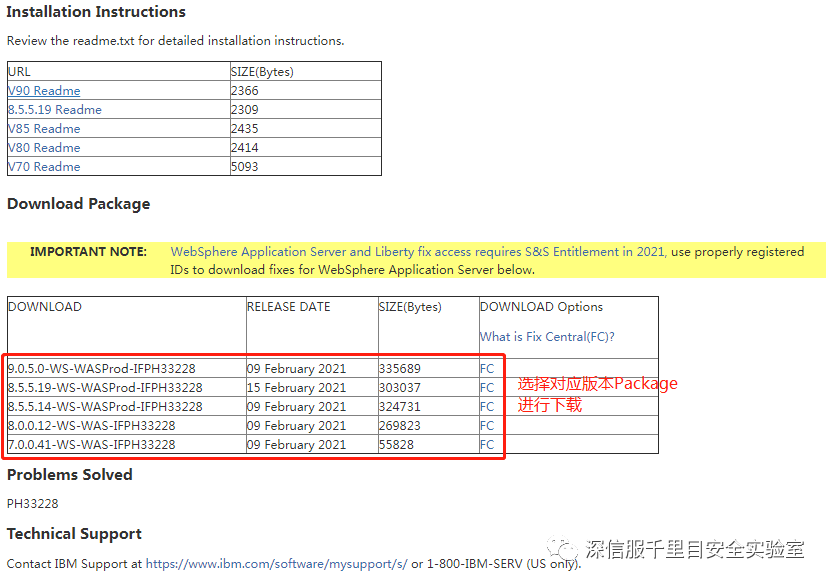Click the RELEASE DATE column header
The width and height of the screenshot is (831, 585).
click(x=288, y=307)
